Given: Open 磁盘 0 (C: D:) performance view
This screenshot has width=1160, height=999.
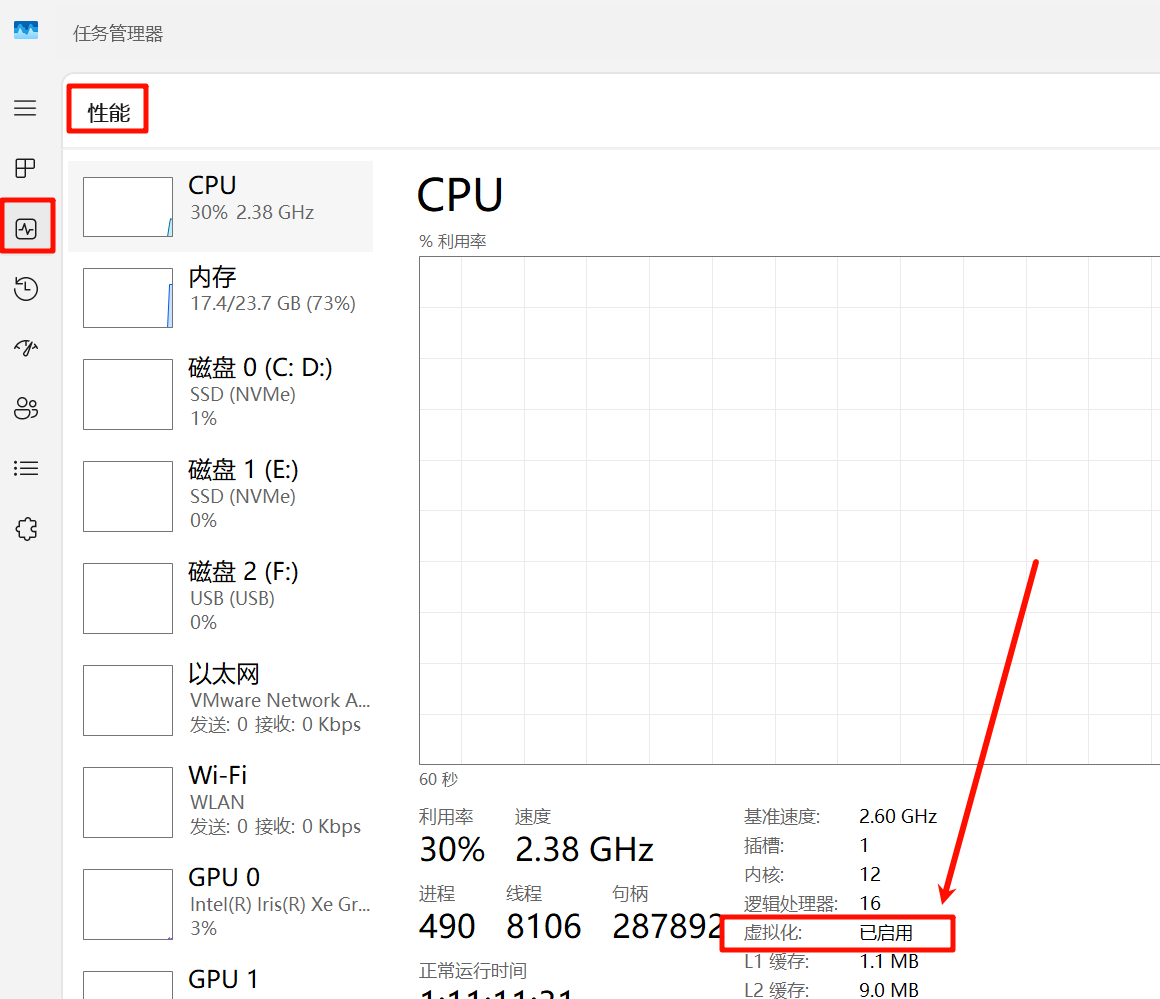Looking at the screenshot, I should point(220,394).
